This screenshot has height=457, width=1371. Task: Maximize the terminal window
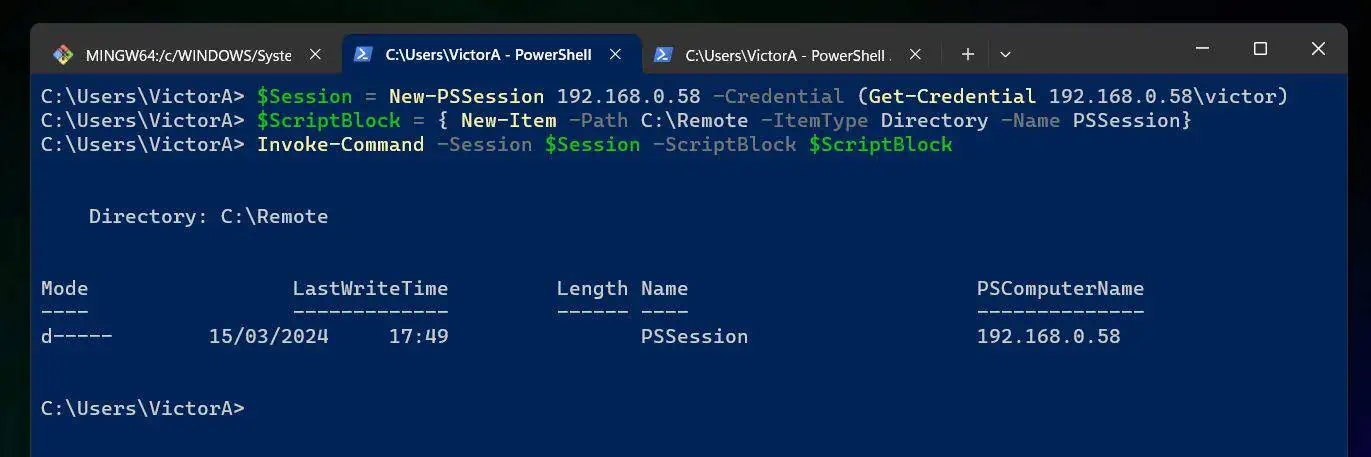click(1260, 49)
